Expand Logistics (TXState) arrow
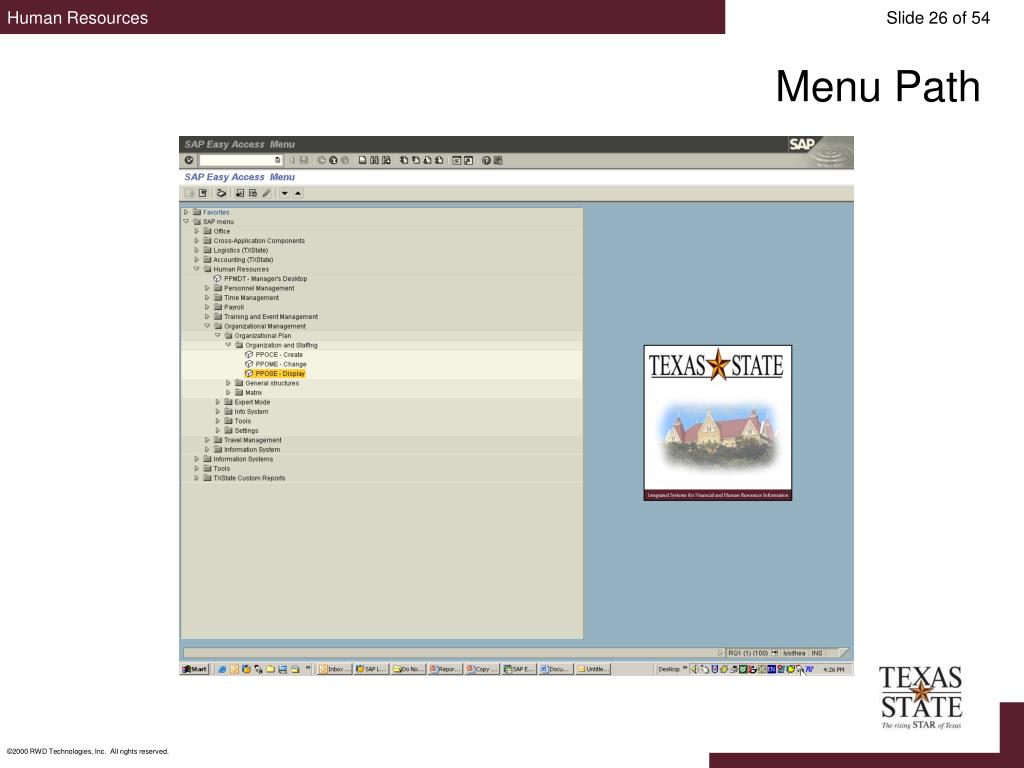The width and height of the screenshot is (1024, 768). point(197,250)
